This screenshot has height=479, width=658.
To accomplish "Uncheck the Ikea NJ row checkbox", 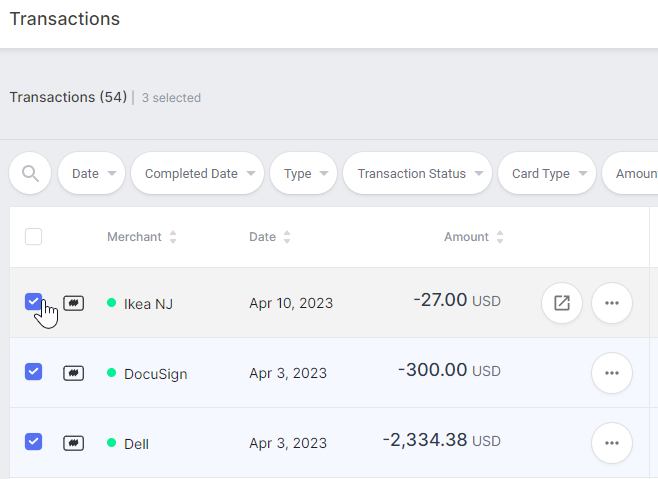I will [x=34, y=301].
